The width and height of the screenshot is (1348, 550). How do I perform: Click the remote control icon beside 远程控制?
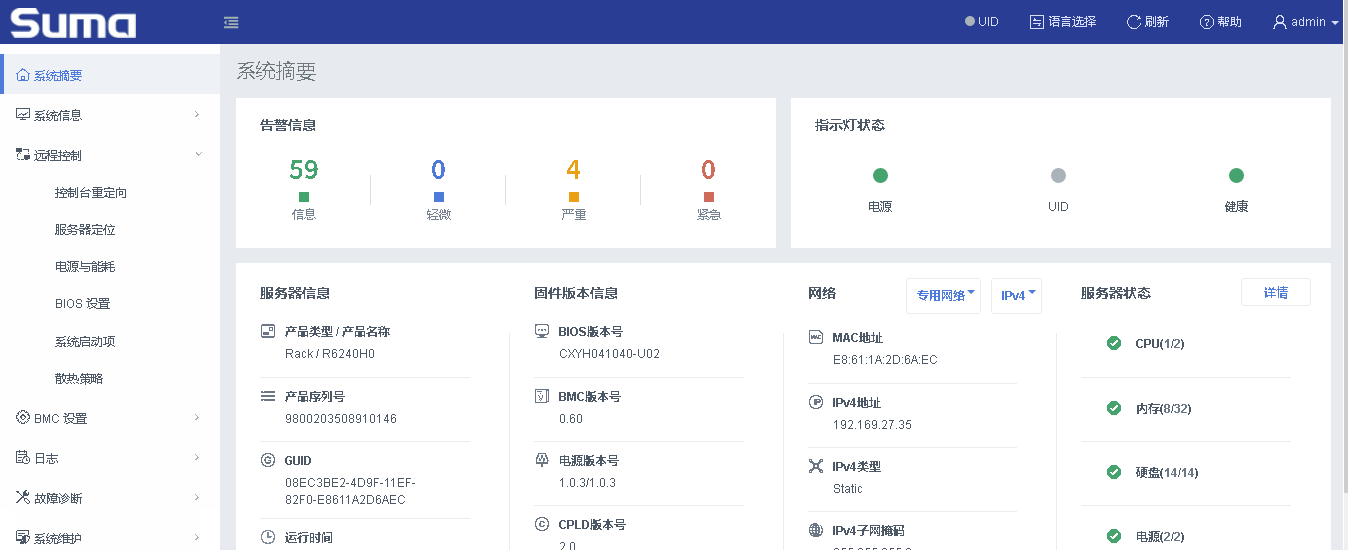coord(23,155)
